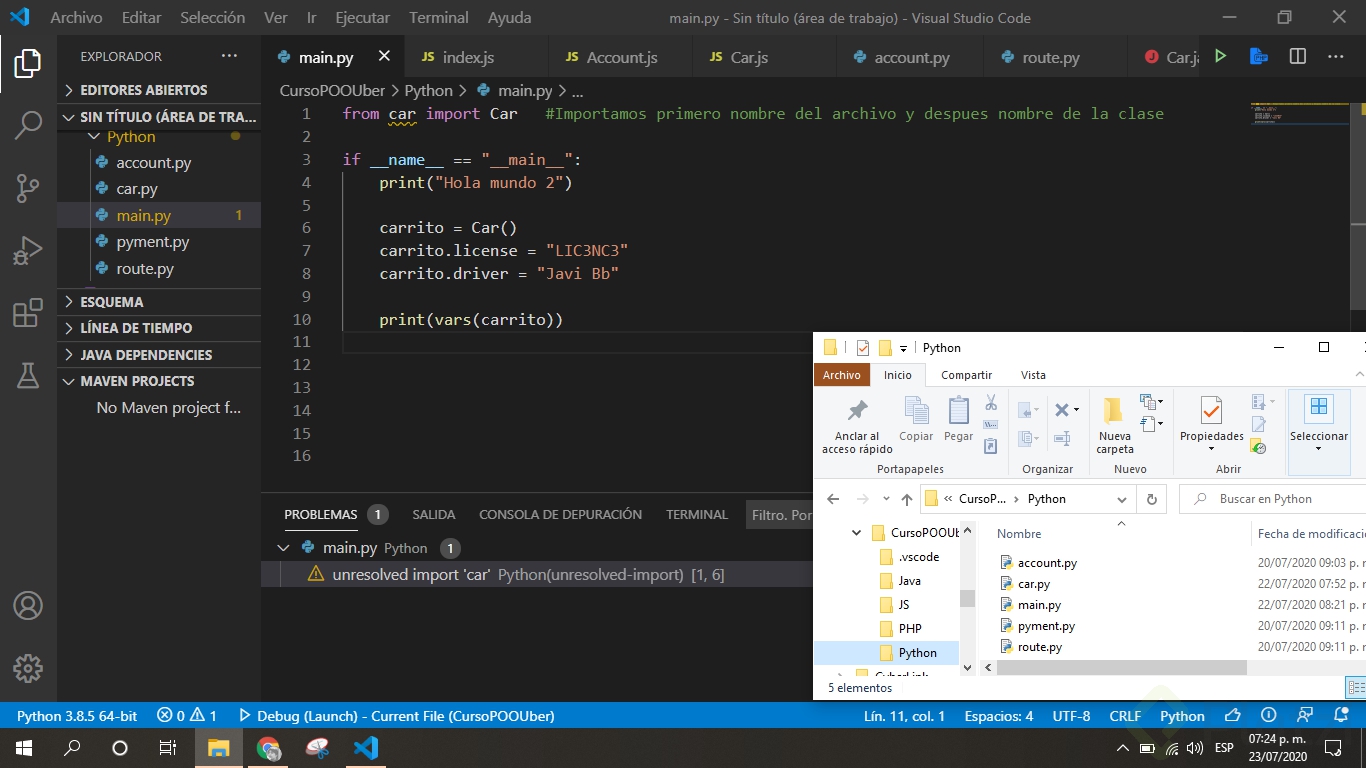Click Copiar in File Explorer ribbon
Image resolution: width=1366 pixels, height=768 pixels.
tap(916, 419)
